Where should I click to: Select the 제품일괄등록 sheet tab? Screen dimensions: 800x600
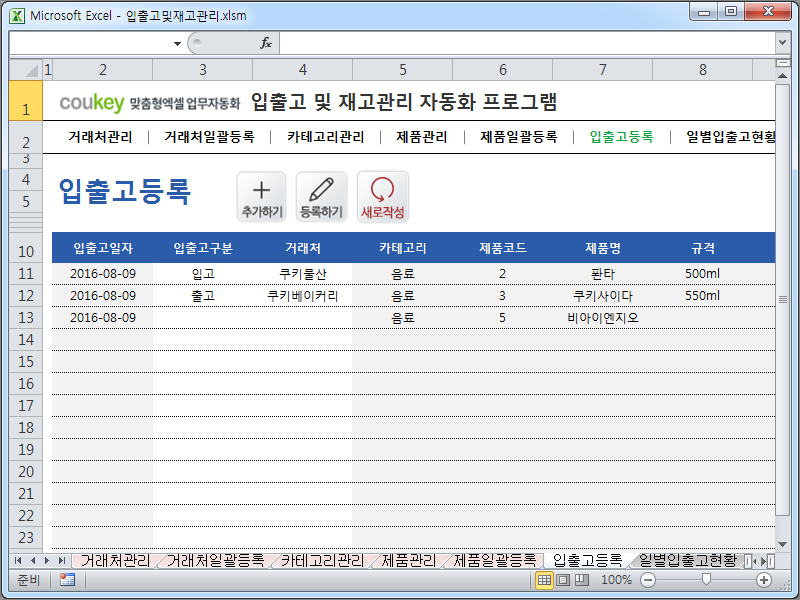click(x=495, y=561)
